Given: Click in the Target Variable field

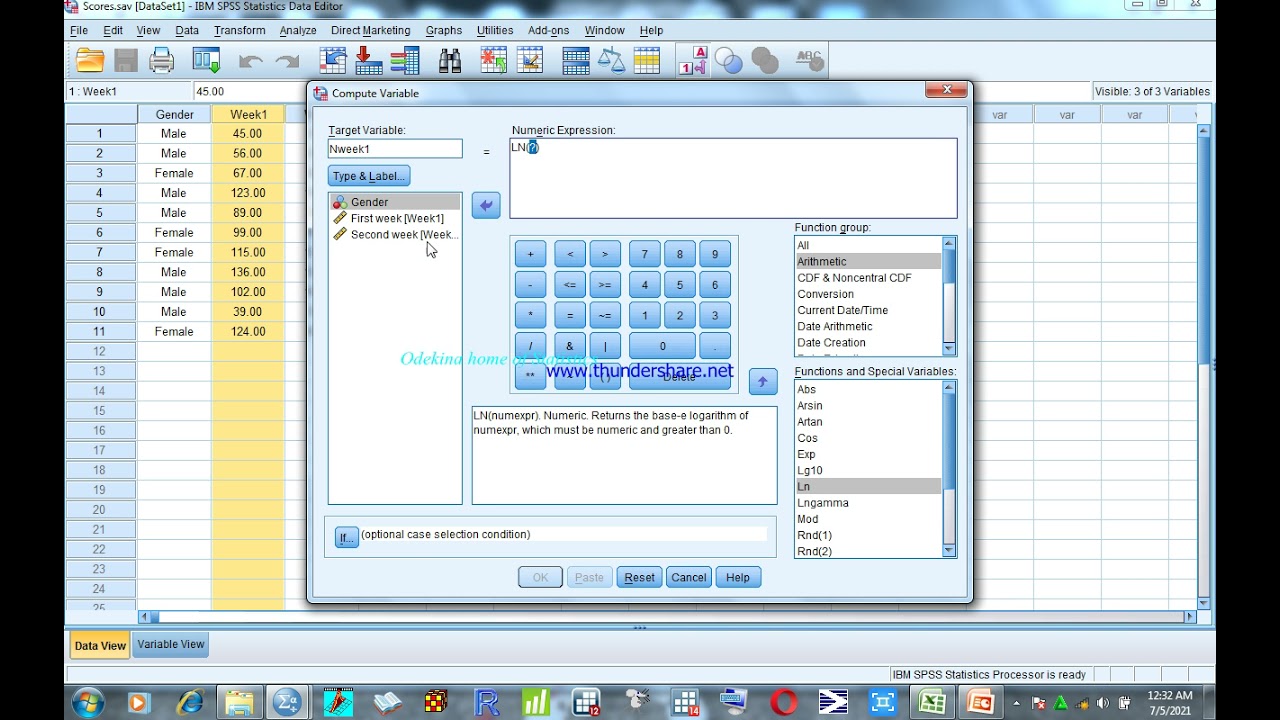Looking at the screenshot, I should (395, 149).
